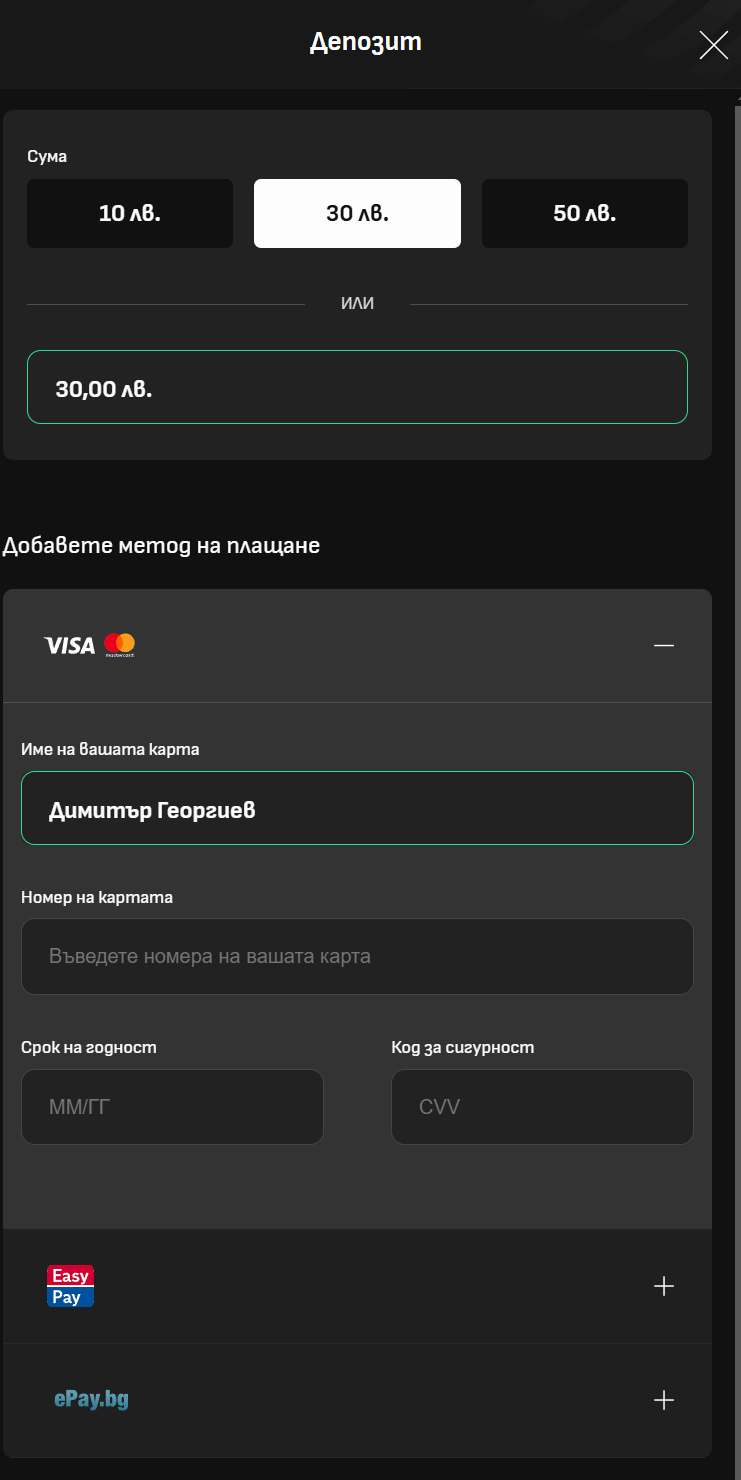Click the ММ/ГГ expiry date field
741x1480 pixels.
point(172,1107)
